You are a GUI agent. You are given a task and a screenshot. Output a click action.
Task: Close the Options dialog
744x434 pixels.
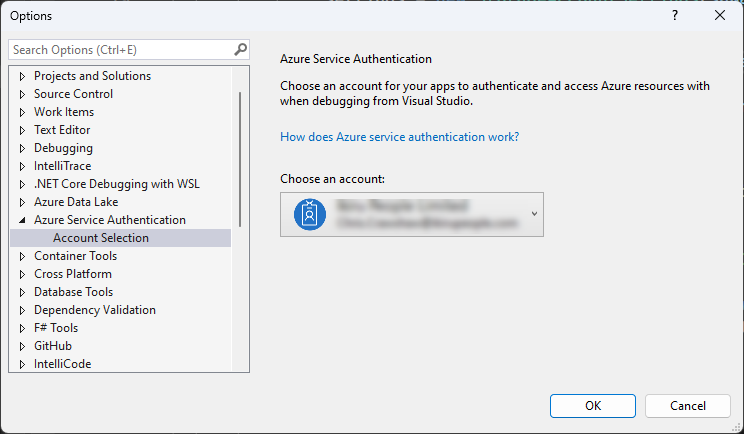click(720, 16)
